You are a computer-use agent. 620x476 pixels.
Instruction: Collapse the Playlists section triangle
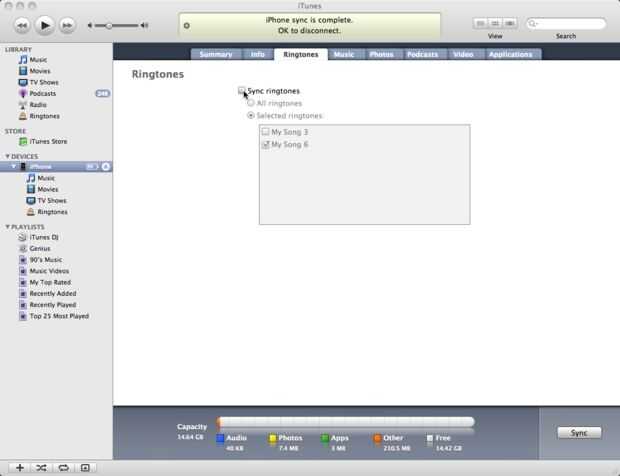click(7, 227)
